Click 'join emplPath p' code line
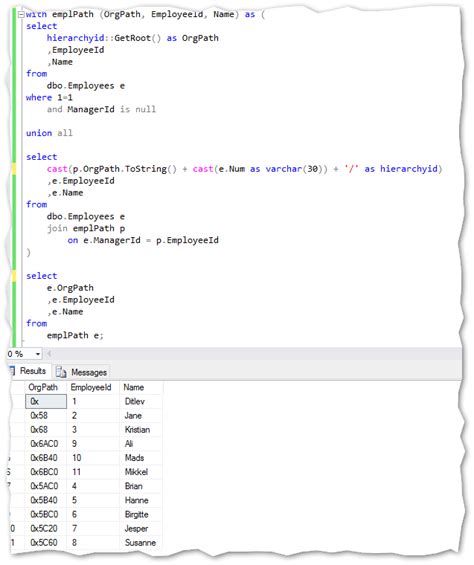Viewport: 474px width, 565px height. pos(86,228)
